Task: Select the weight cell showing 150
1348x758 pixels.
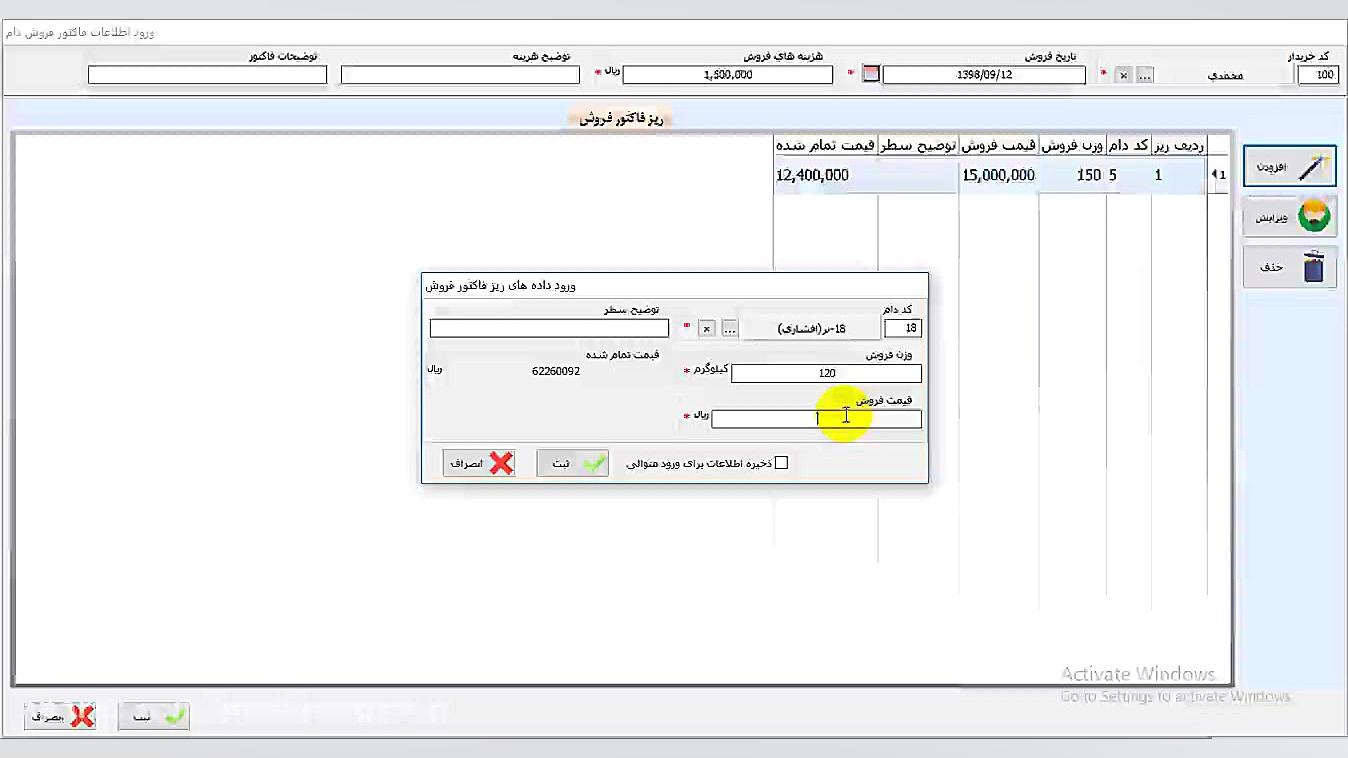Action: [x=1072, y=175]
